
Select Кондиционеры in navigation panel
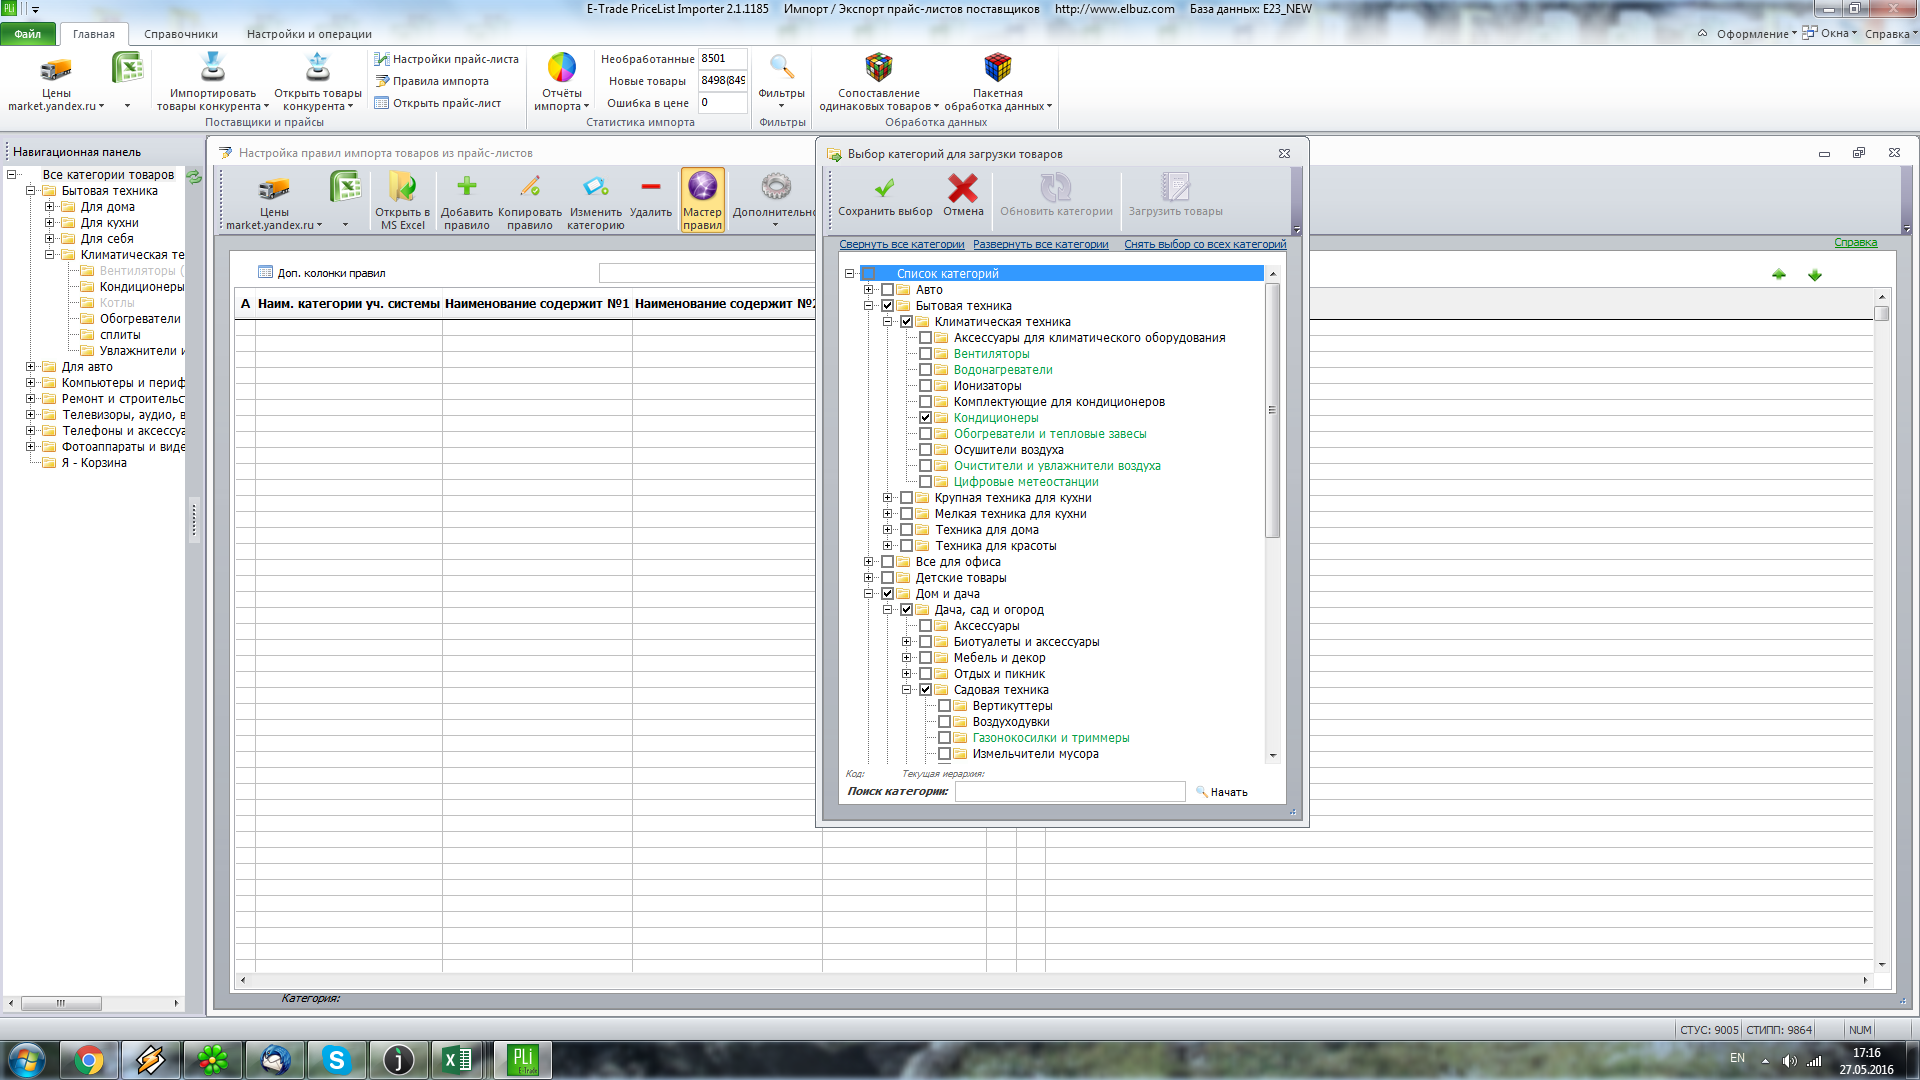(141, 287)
